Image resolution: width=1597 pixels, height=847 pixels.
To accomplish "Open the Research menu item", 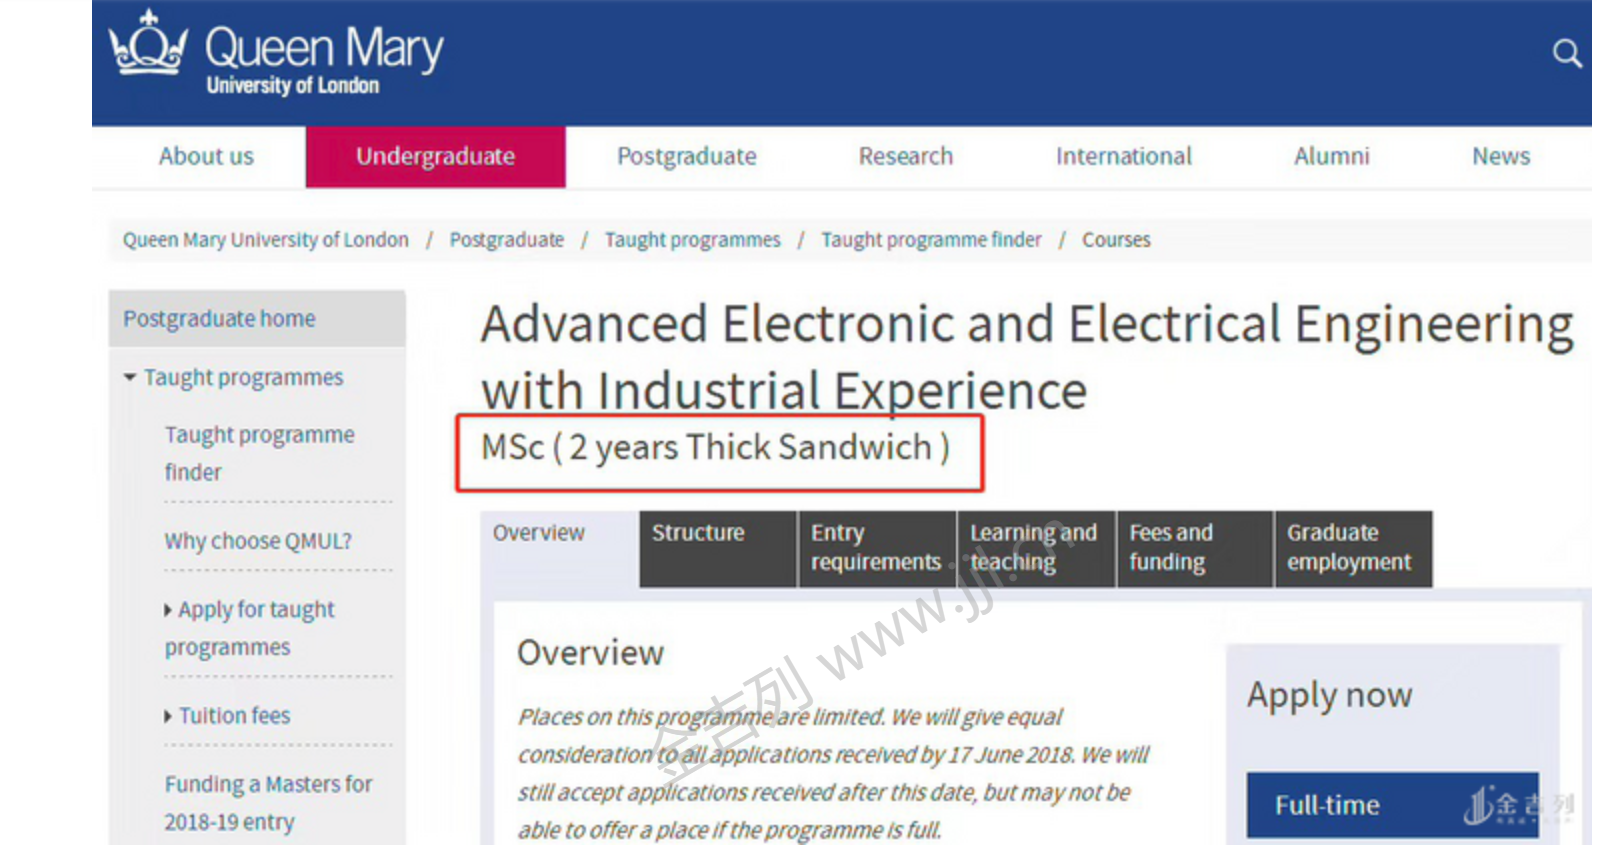I will pyautogui.click(x=905, y=157).
